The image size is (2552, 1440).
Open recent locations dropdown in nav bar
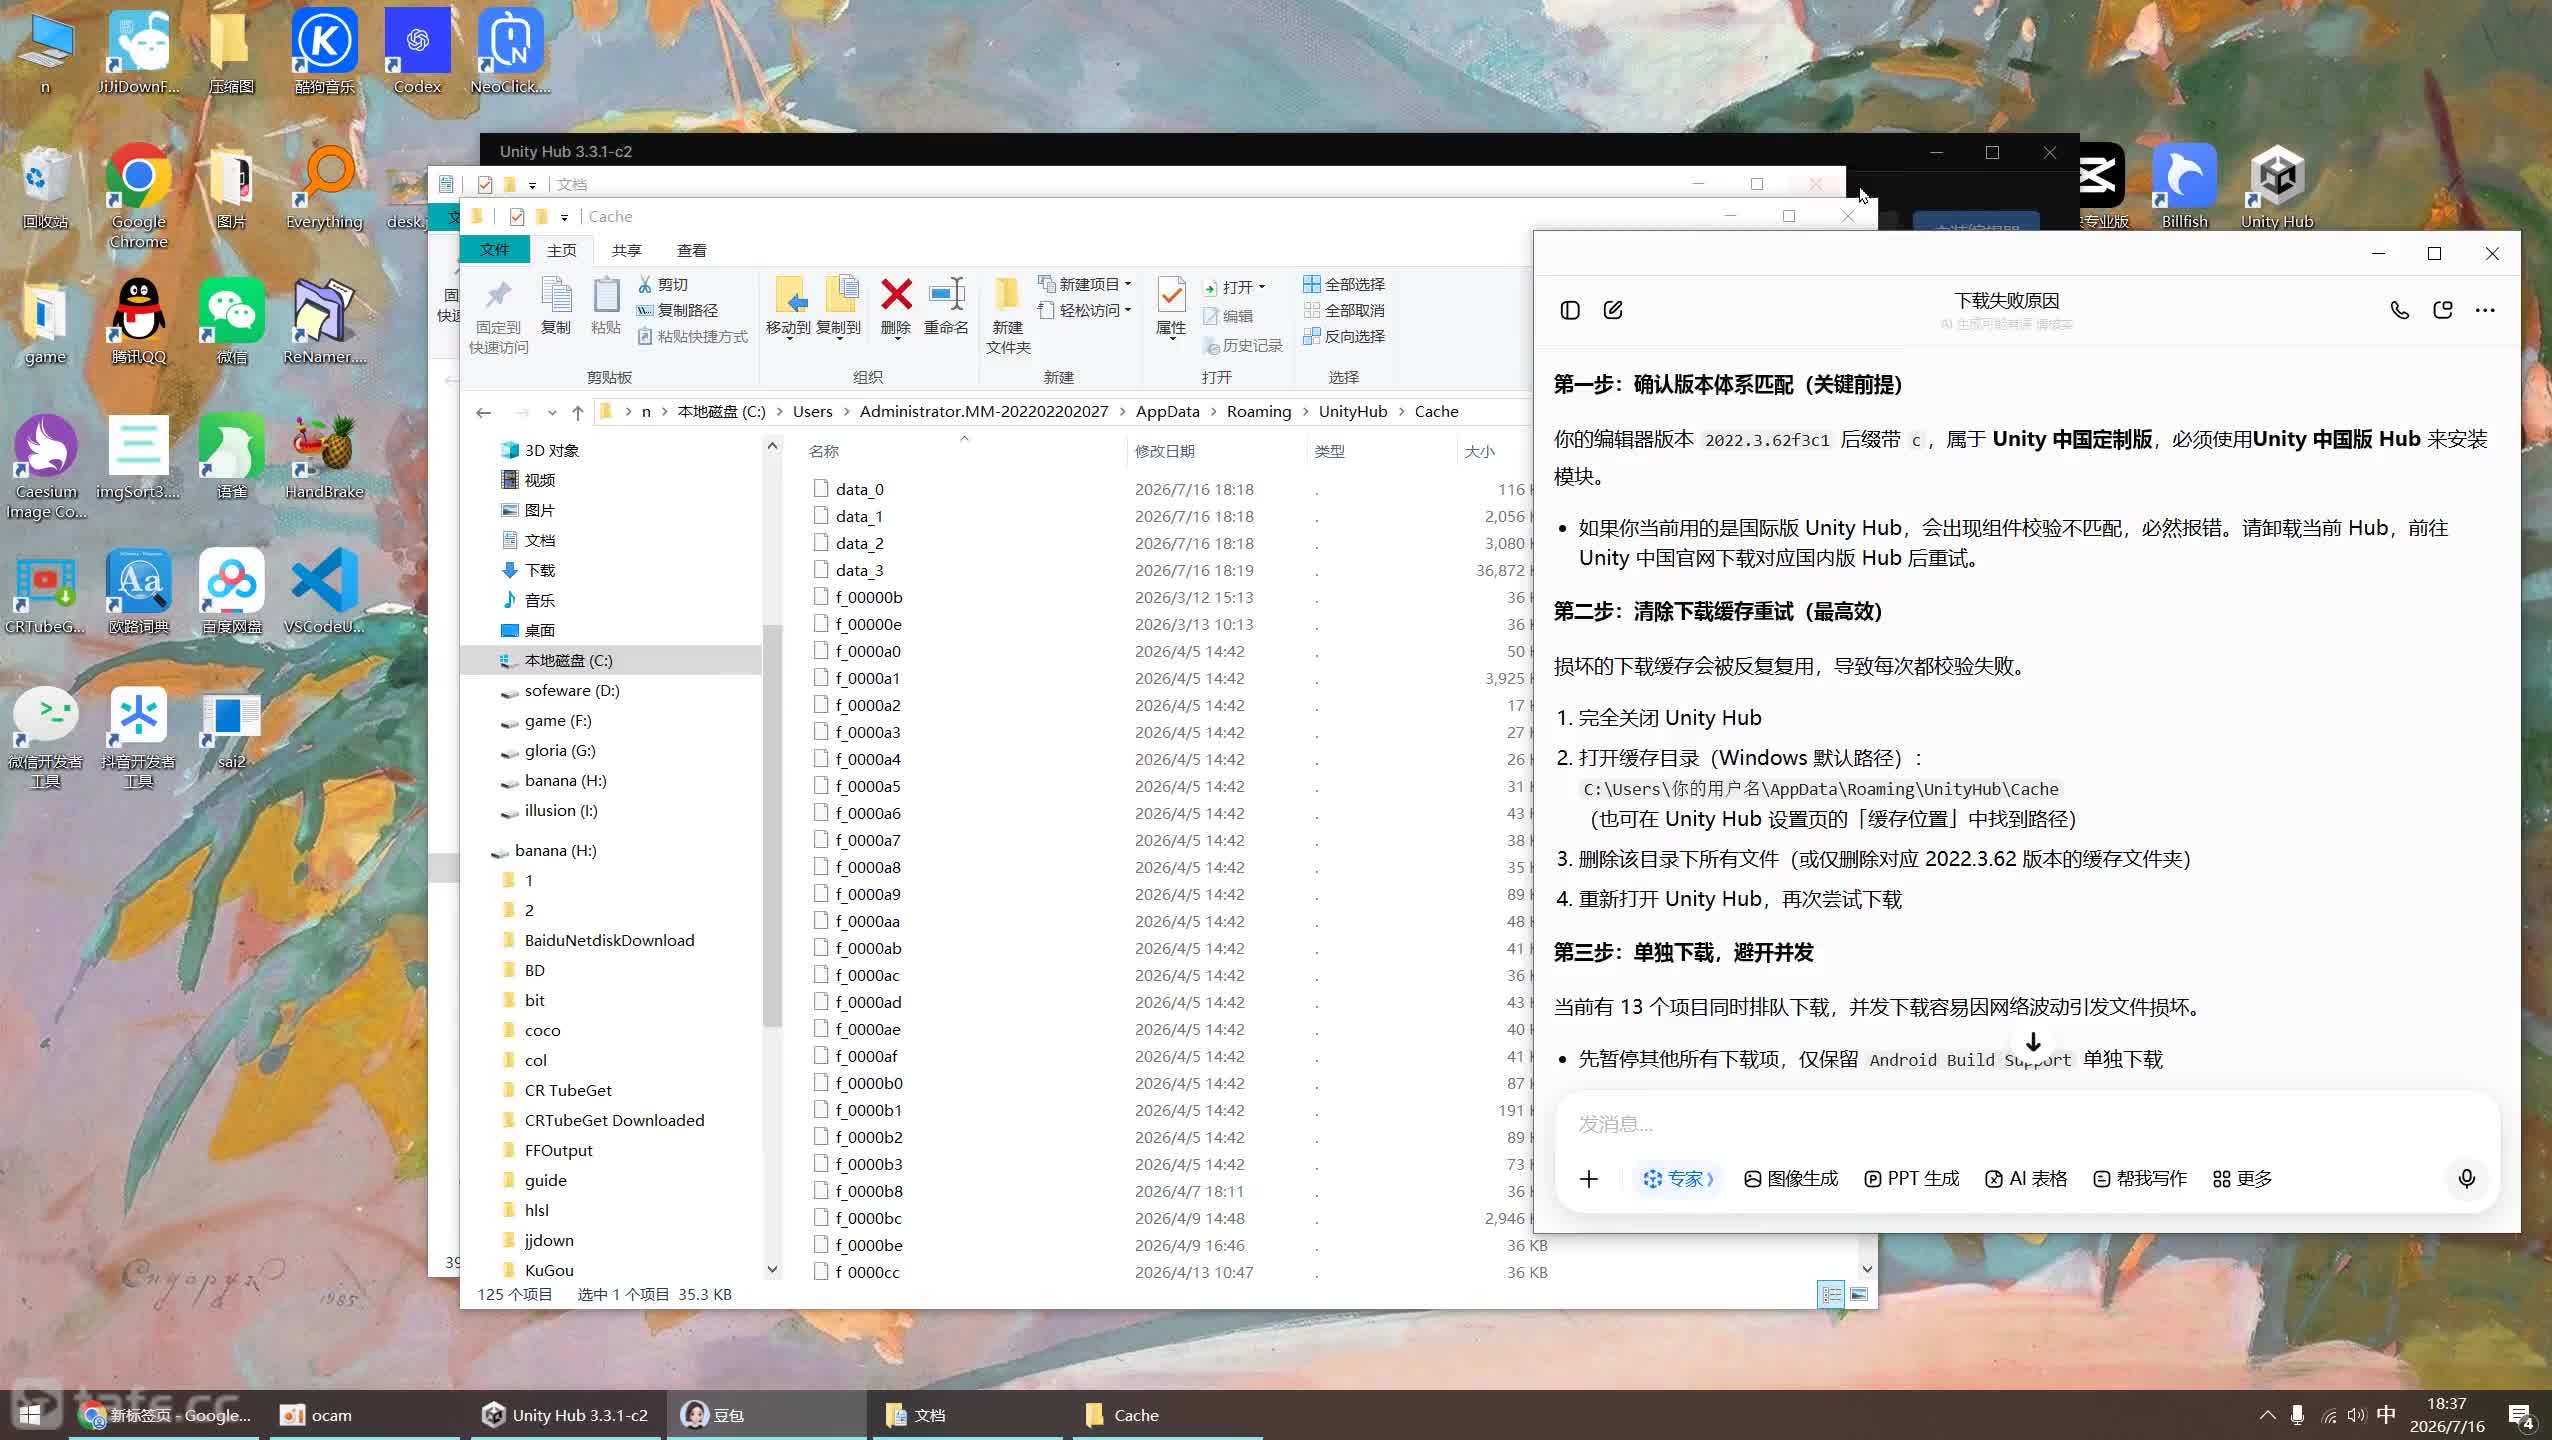point(552,412)
